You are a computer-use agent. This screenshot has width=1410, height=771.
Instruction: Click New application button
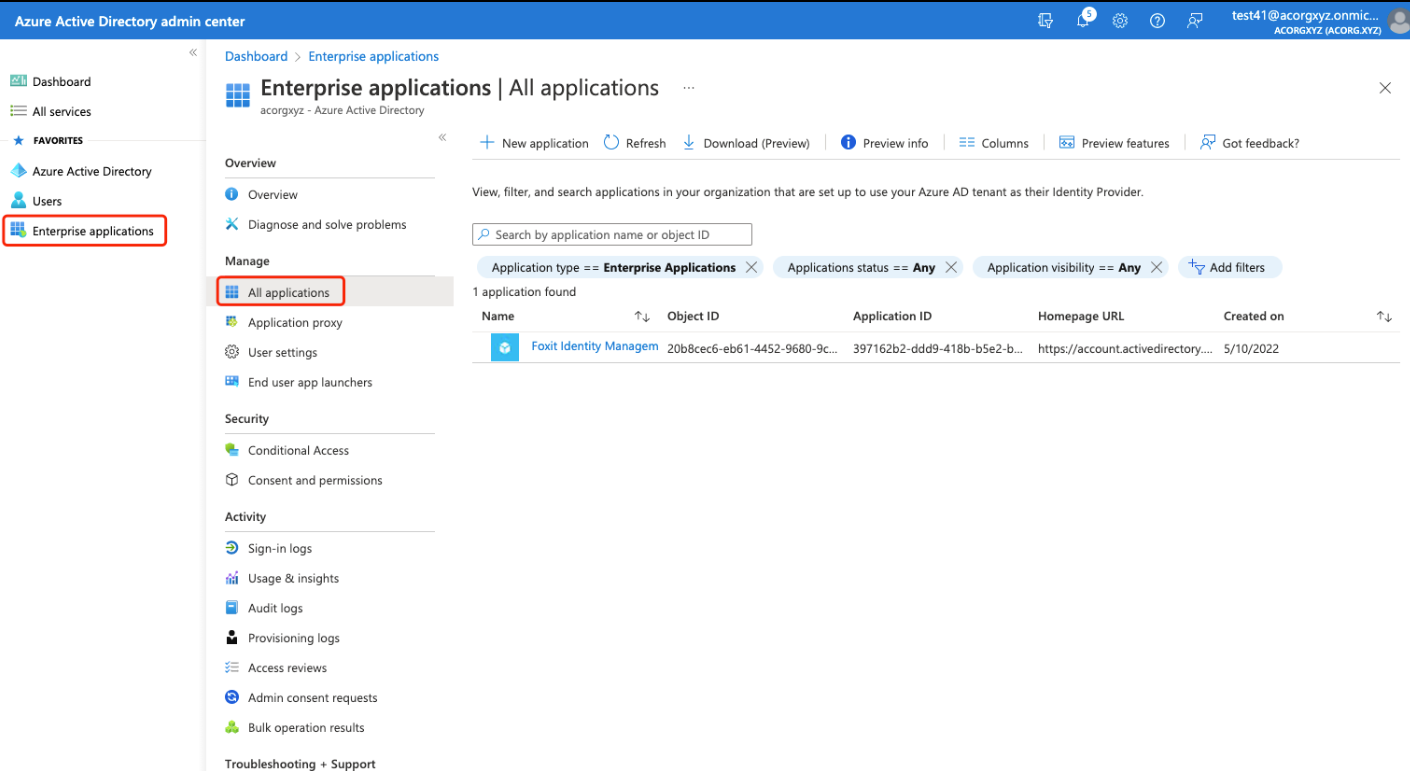click(534, 143)
